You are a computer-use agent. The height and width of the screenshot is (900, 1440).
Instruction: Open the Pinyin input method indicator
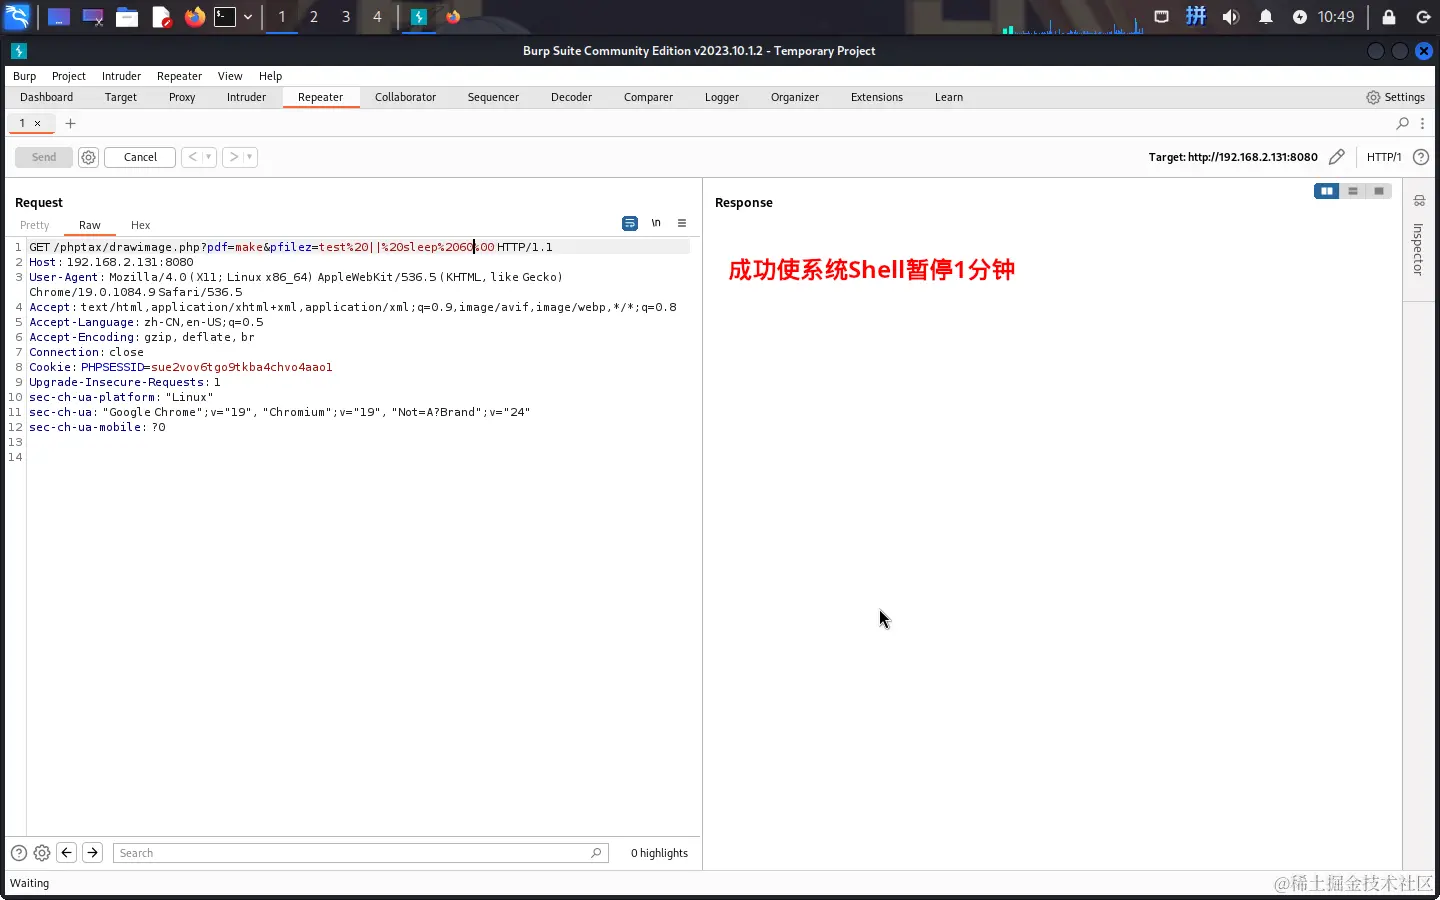point(1196,16)
